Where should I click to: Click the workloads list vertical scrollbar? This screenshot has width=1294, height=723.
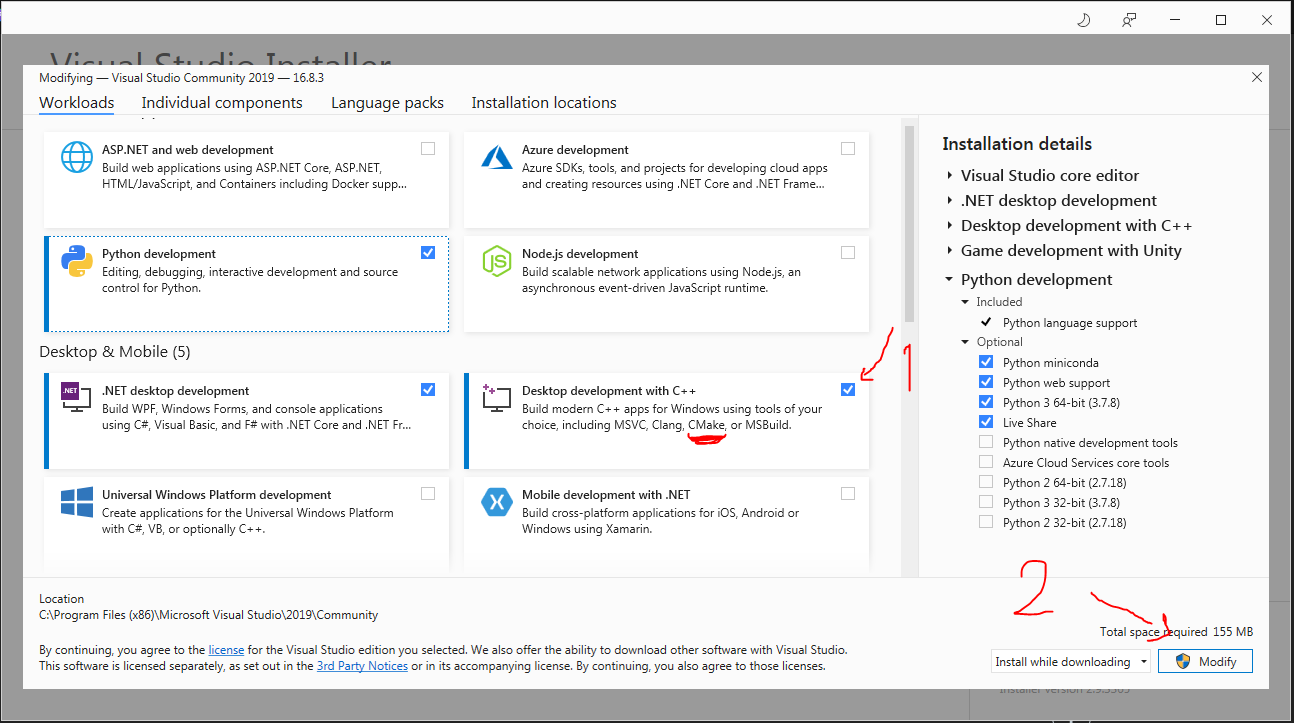coord(909,222)
